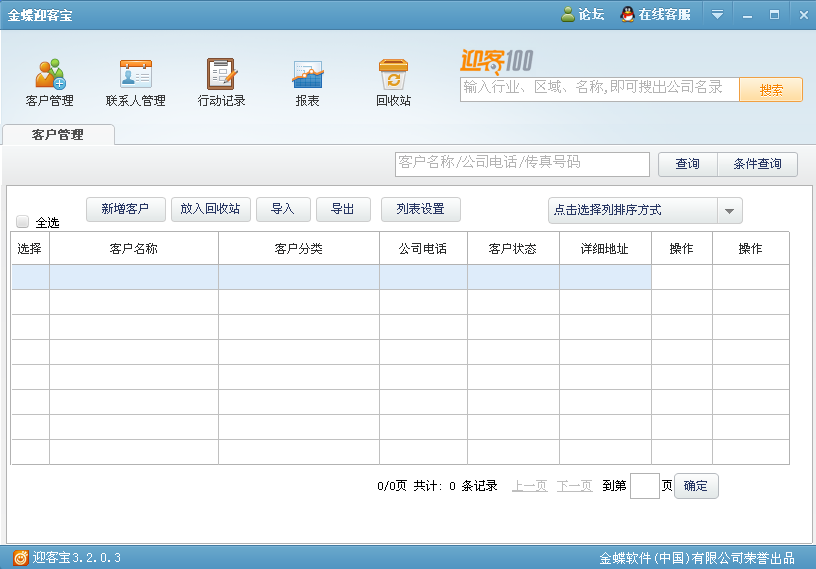The width and height of the screenshot is (816, 569).
Task: Minimize the 金蝶迎客宝 window
Action: [x=747, y=15]
